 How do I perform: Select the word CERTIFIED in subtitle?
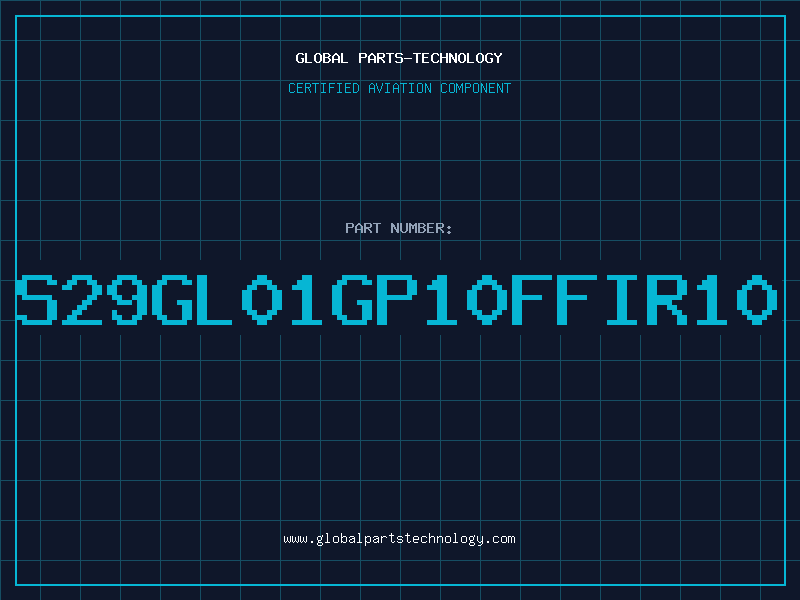point(324,88)
